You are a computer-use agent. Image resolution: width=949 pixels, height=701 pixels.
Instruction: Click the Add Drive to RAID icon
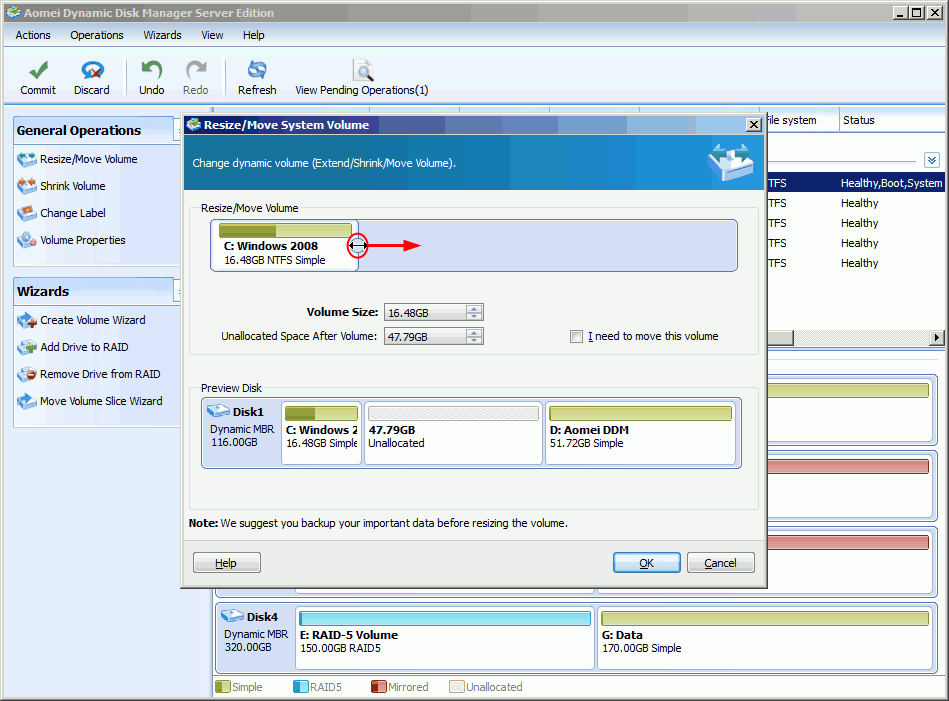[x=27, y=347]
